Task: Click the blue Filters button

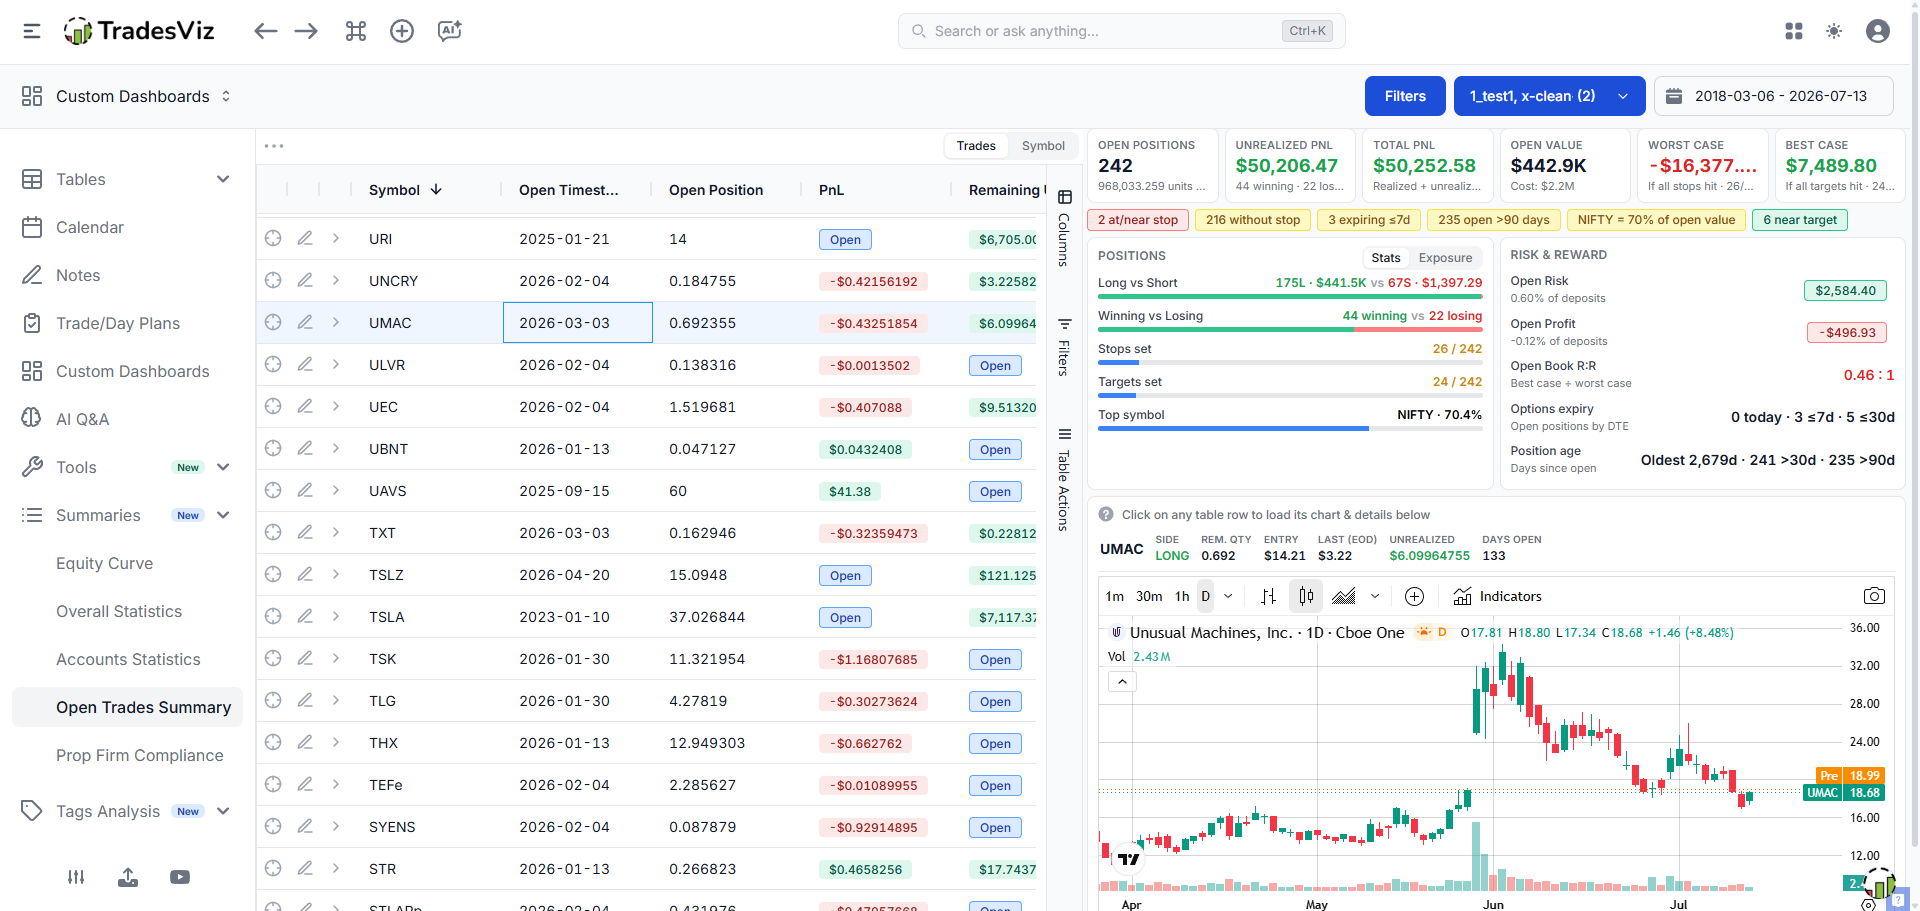Action: click(1405, 96)
